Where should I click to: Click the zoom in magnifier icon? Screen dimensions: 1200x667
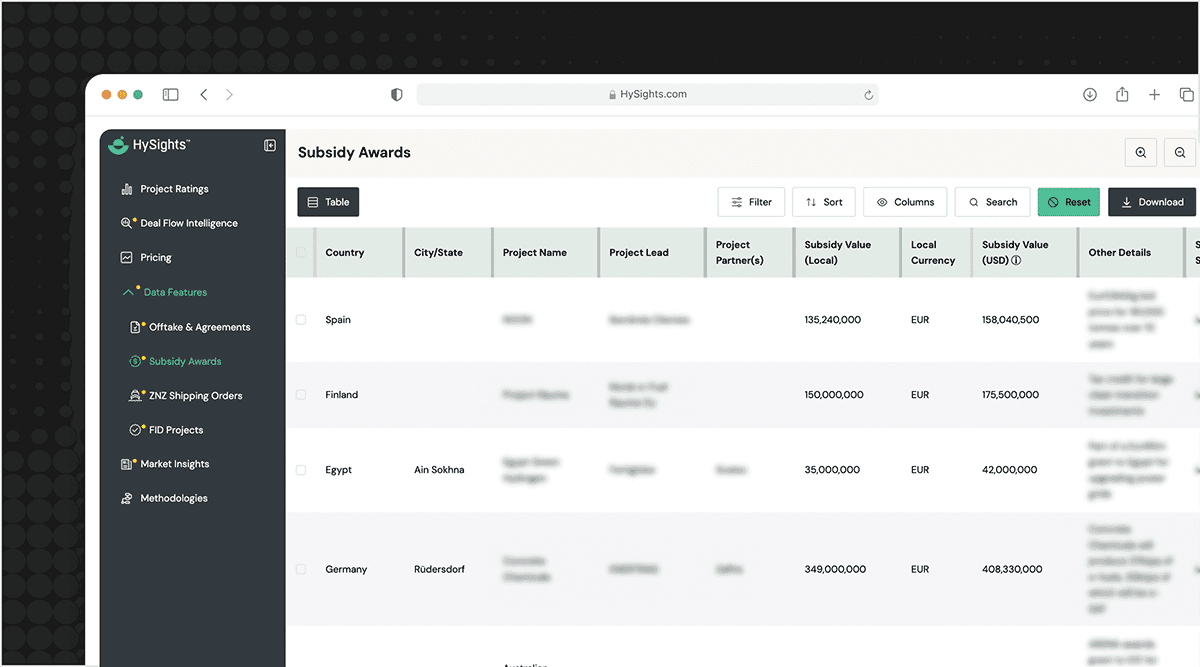[1141, 153]
